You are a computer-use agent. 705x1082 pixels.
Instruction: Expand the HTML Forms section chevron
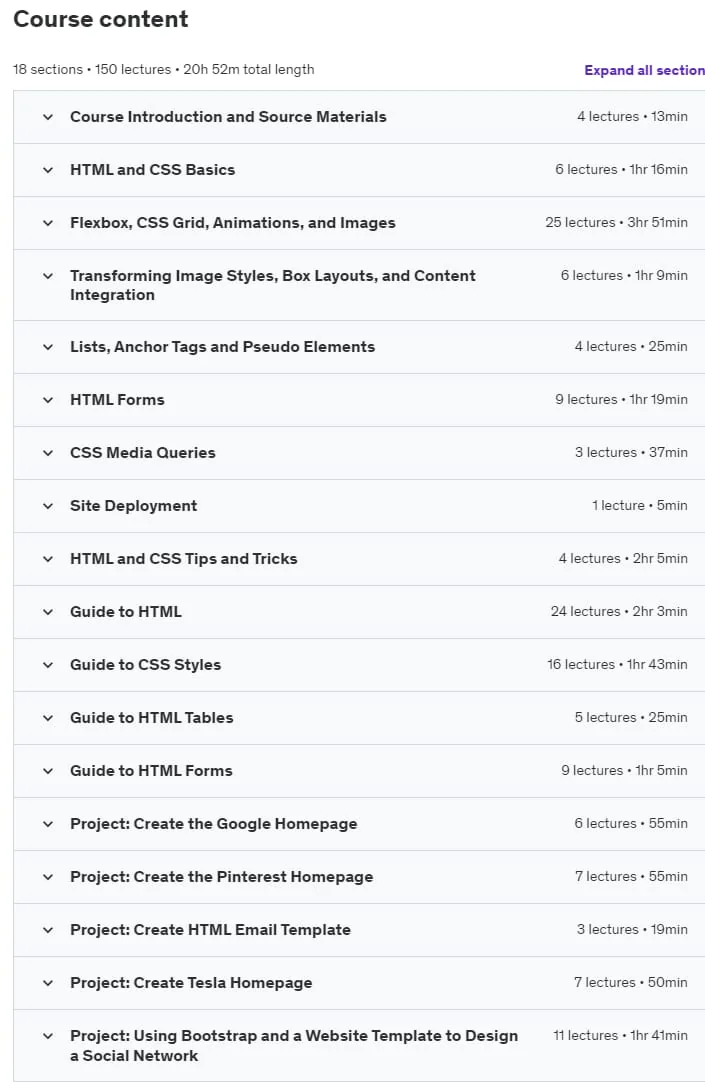(48, 400)
